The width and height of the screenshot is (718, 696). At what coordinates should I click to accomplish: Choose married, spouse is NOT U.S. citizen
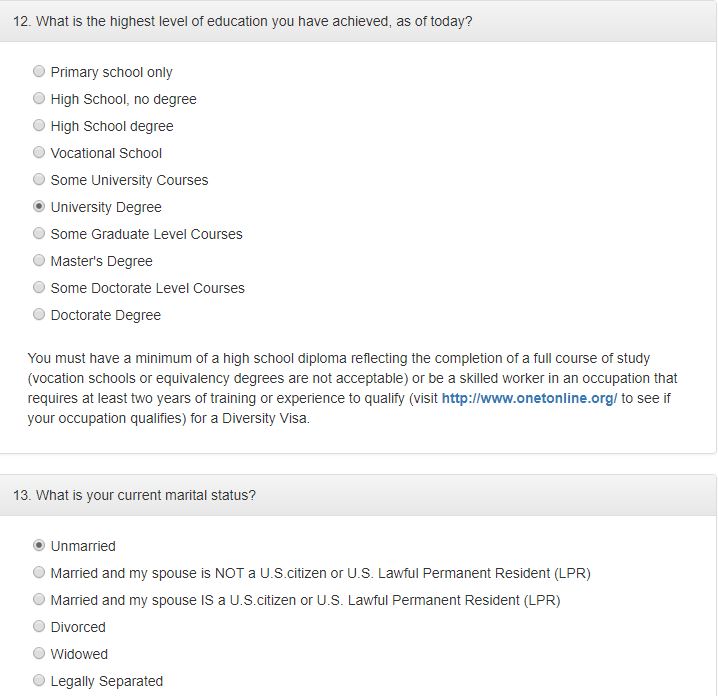click(39, 573)
